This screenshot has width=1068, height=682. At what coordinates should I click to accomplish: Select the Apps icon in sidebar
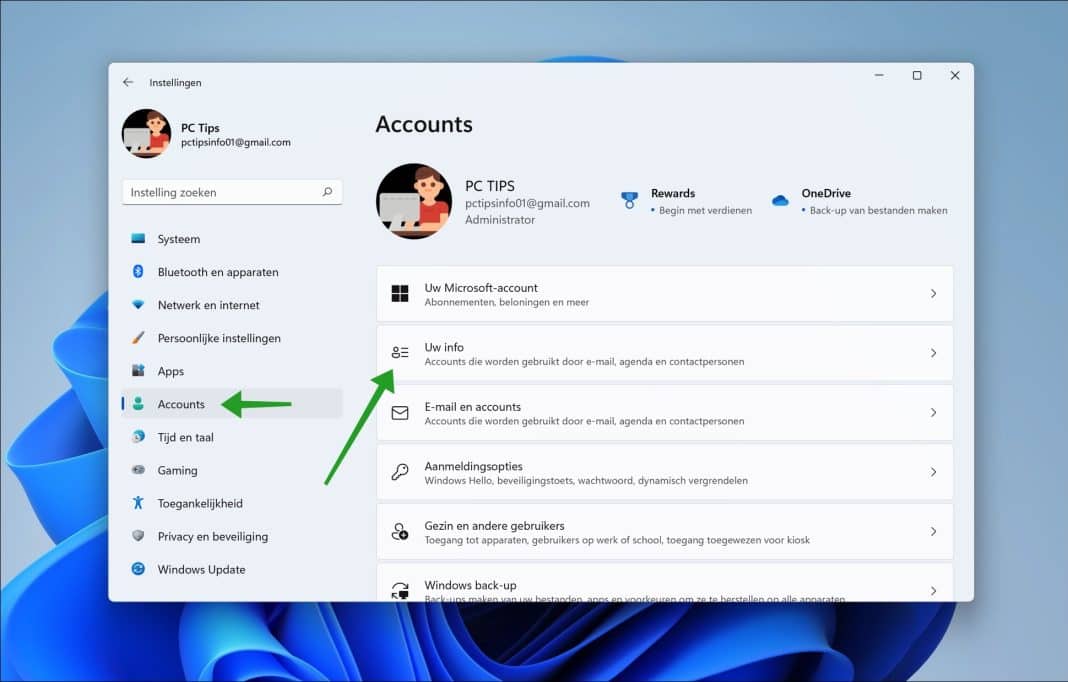[x=141, y=371]
